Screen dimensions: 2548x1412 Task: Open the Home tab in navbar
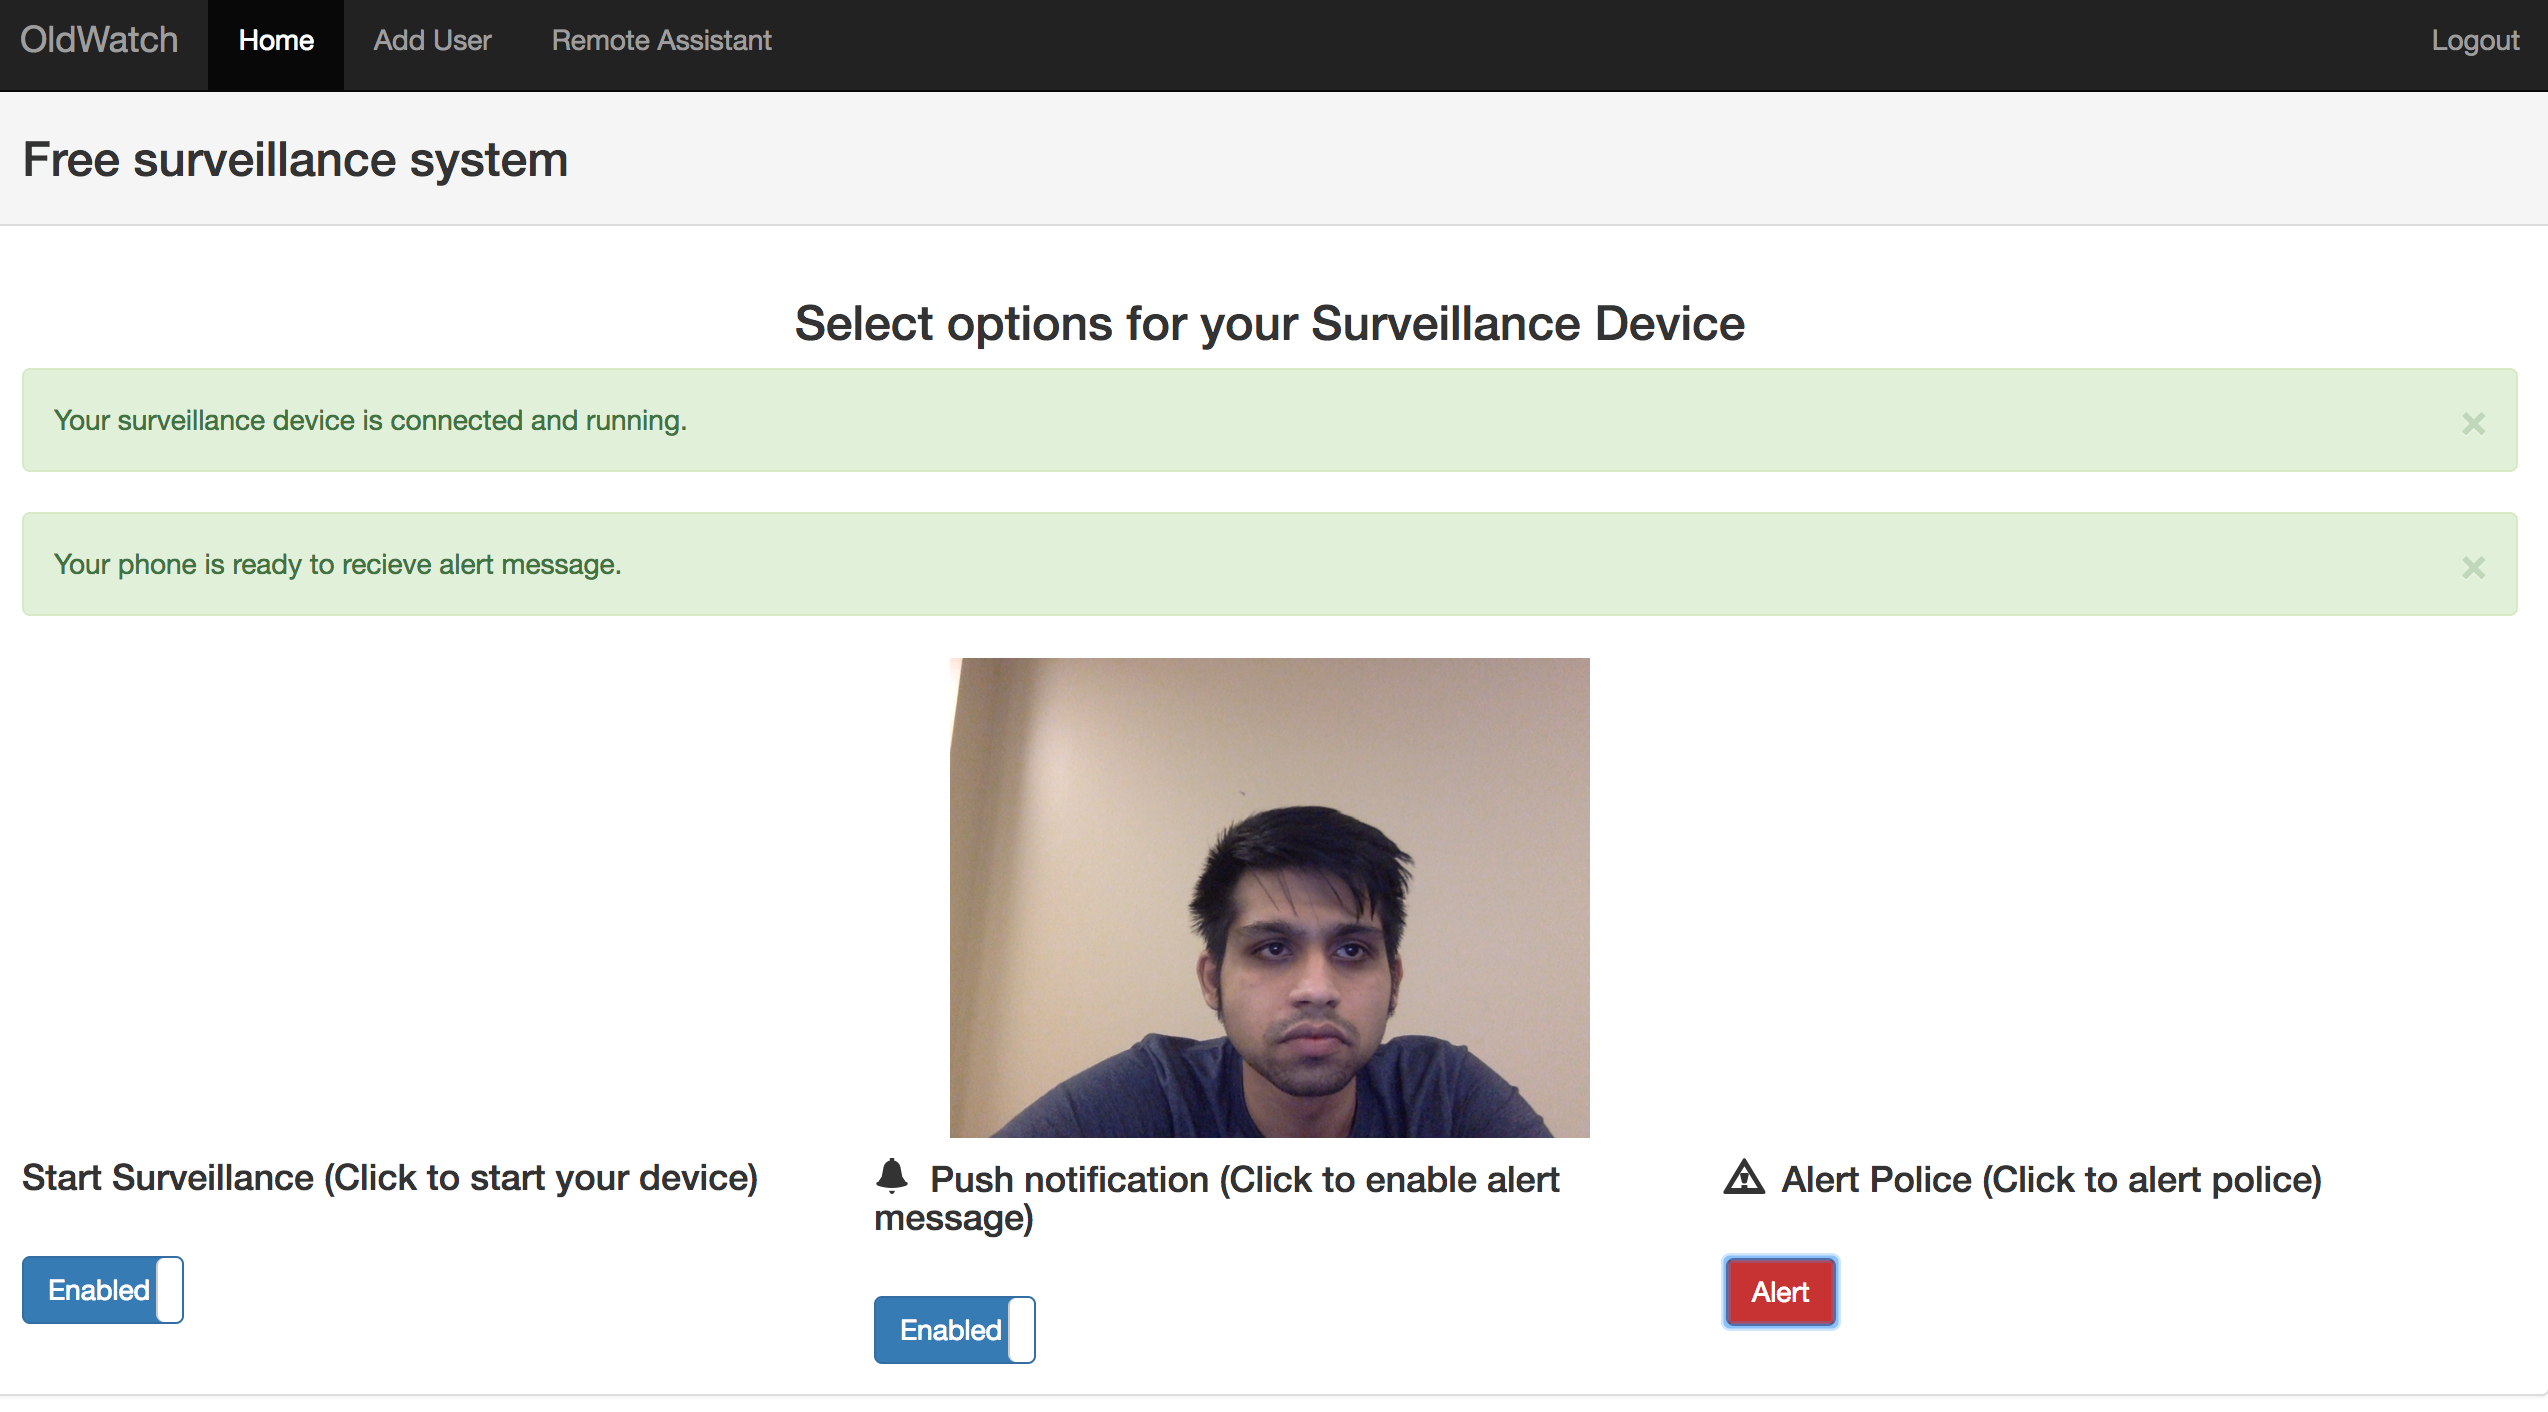tap(276, 41)
